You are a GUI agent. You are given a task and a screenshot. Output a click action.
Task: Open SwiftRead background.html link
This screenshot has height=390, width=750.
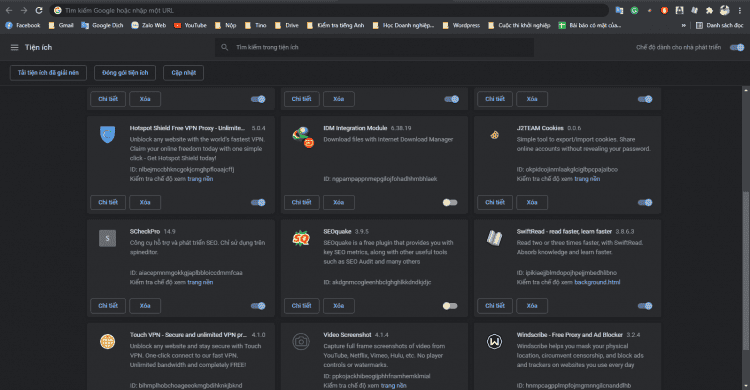597,282
